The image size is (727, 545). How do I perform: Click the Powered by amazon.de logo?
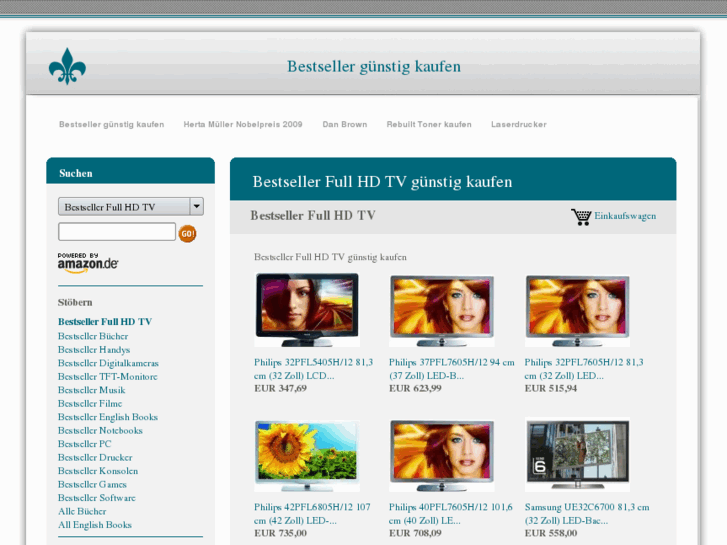(x=88, y=263)
